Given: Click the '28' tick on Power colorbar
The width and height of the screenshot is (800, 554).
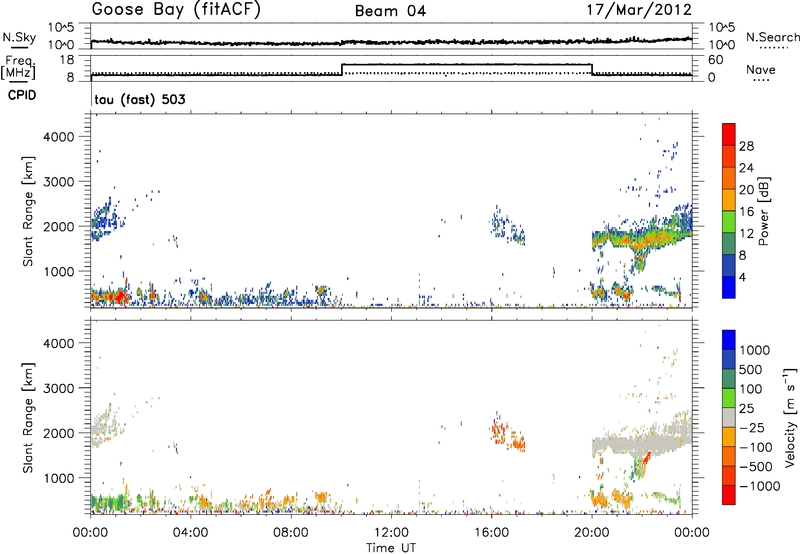Looking at the screenshot, I should (x=746, y=146).
